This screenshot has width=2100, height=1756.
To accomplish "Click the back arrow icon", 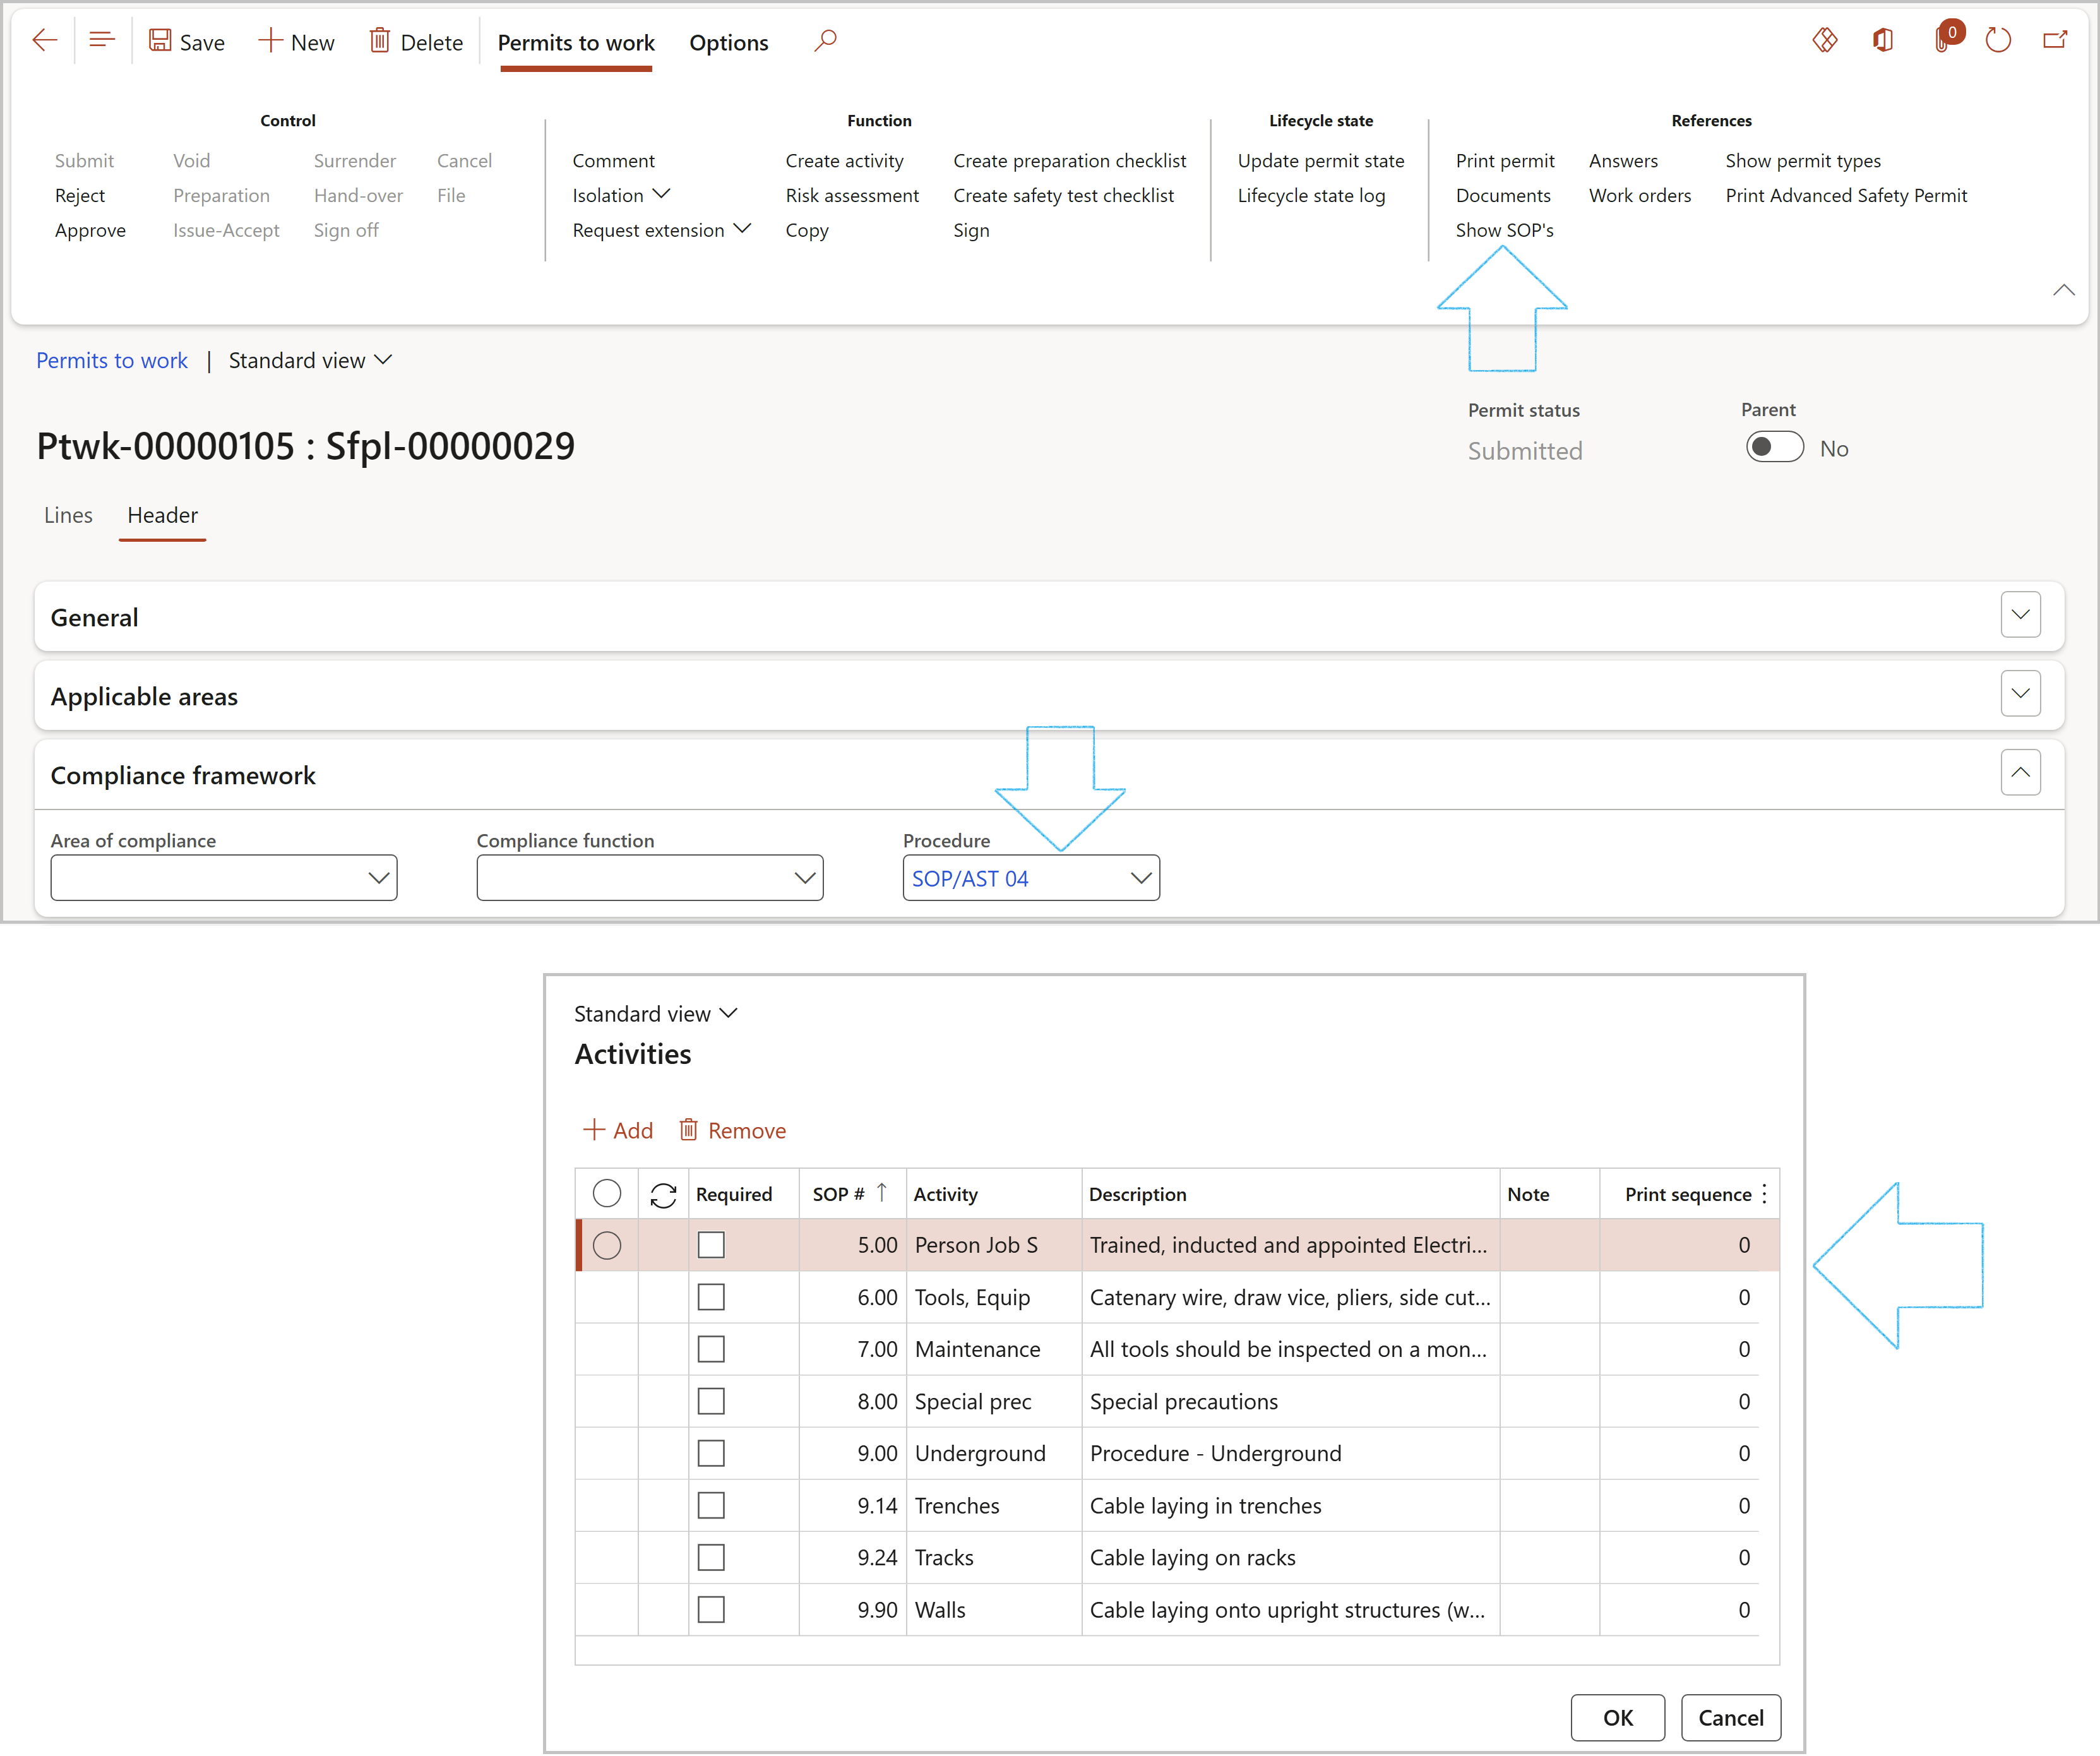I will tap(45, 41).
